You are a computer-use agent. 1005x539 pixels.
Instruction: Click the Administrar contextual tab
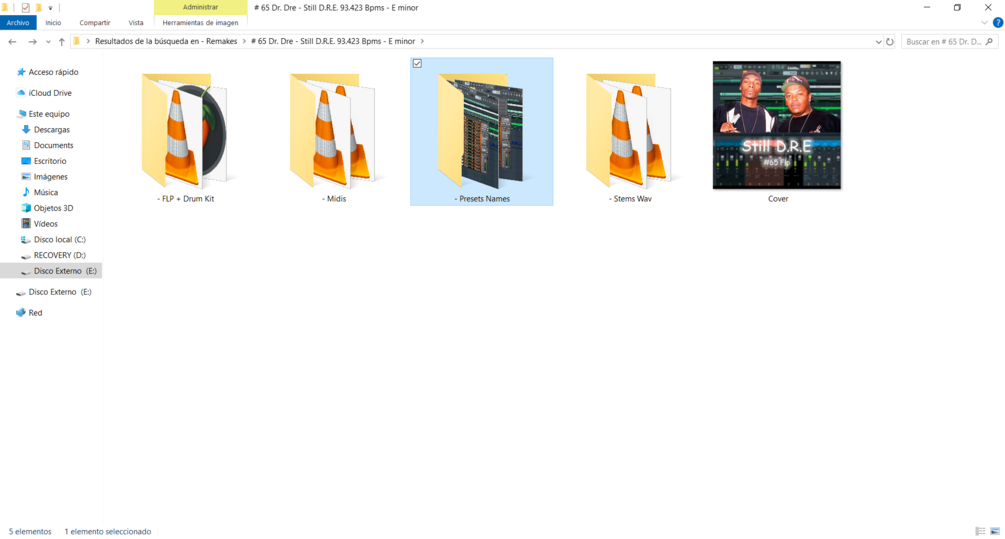pyautogui.click(x=201, y=7)
